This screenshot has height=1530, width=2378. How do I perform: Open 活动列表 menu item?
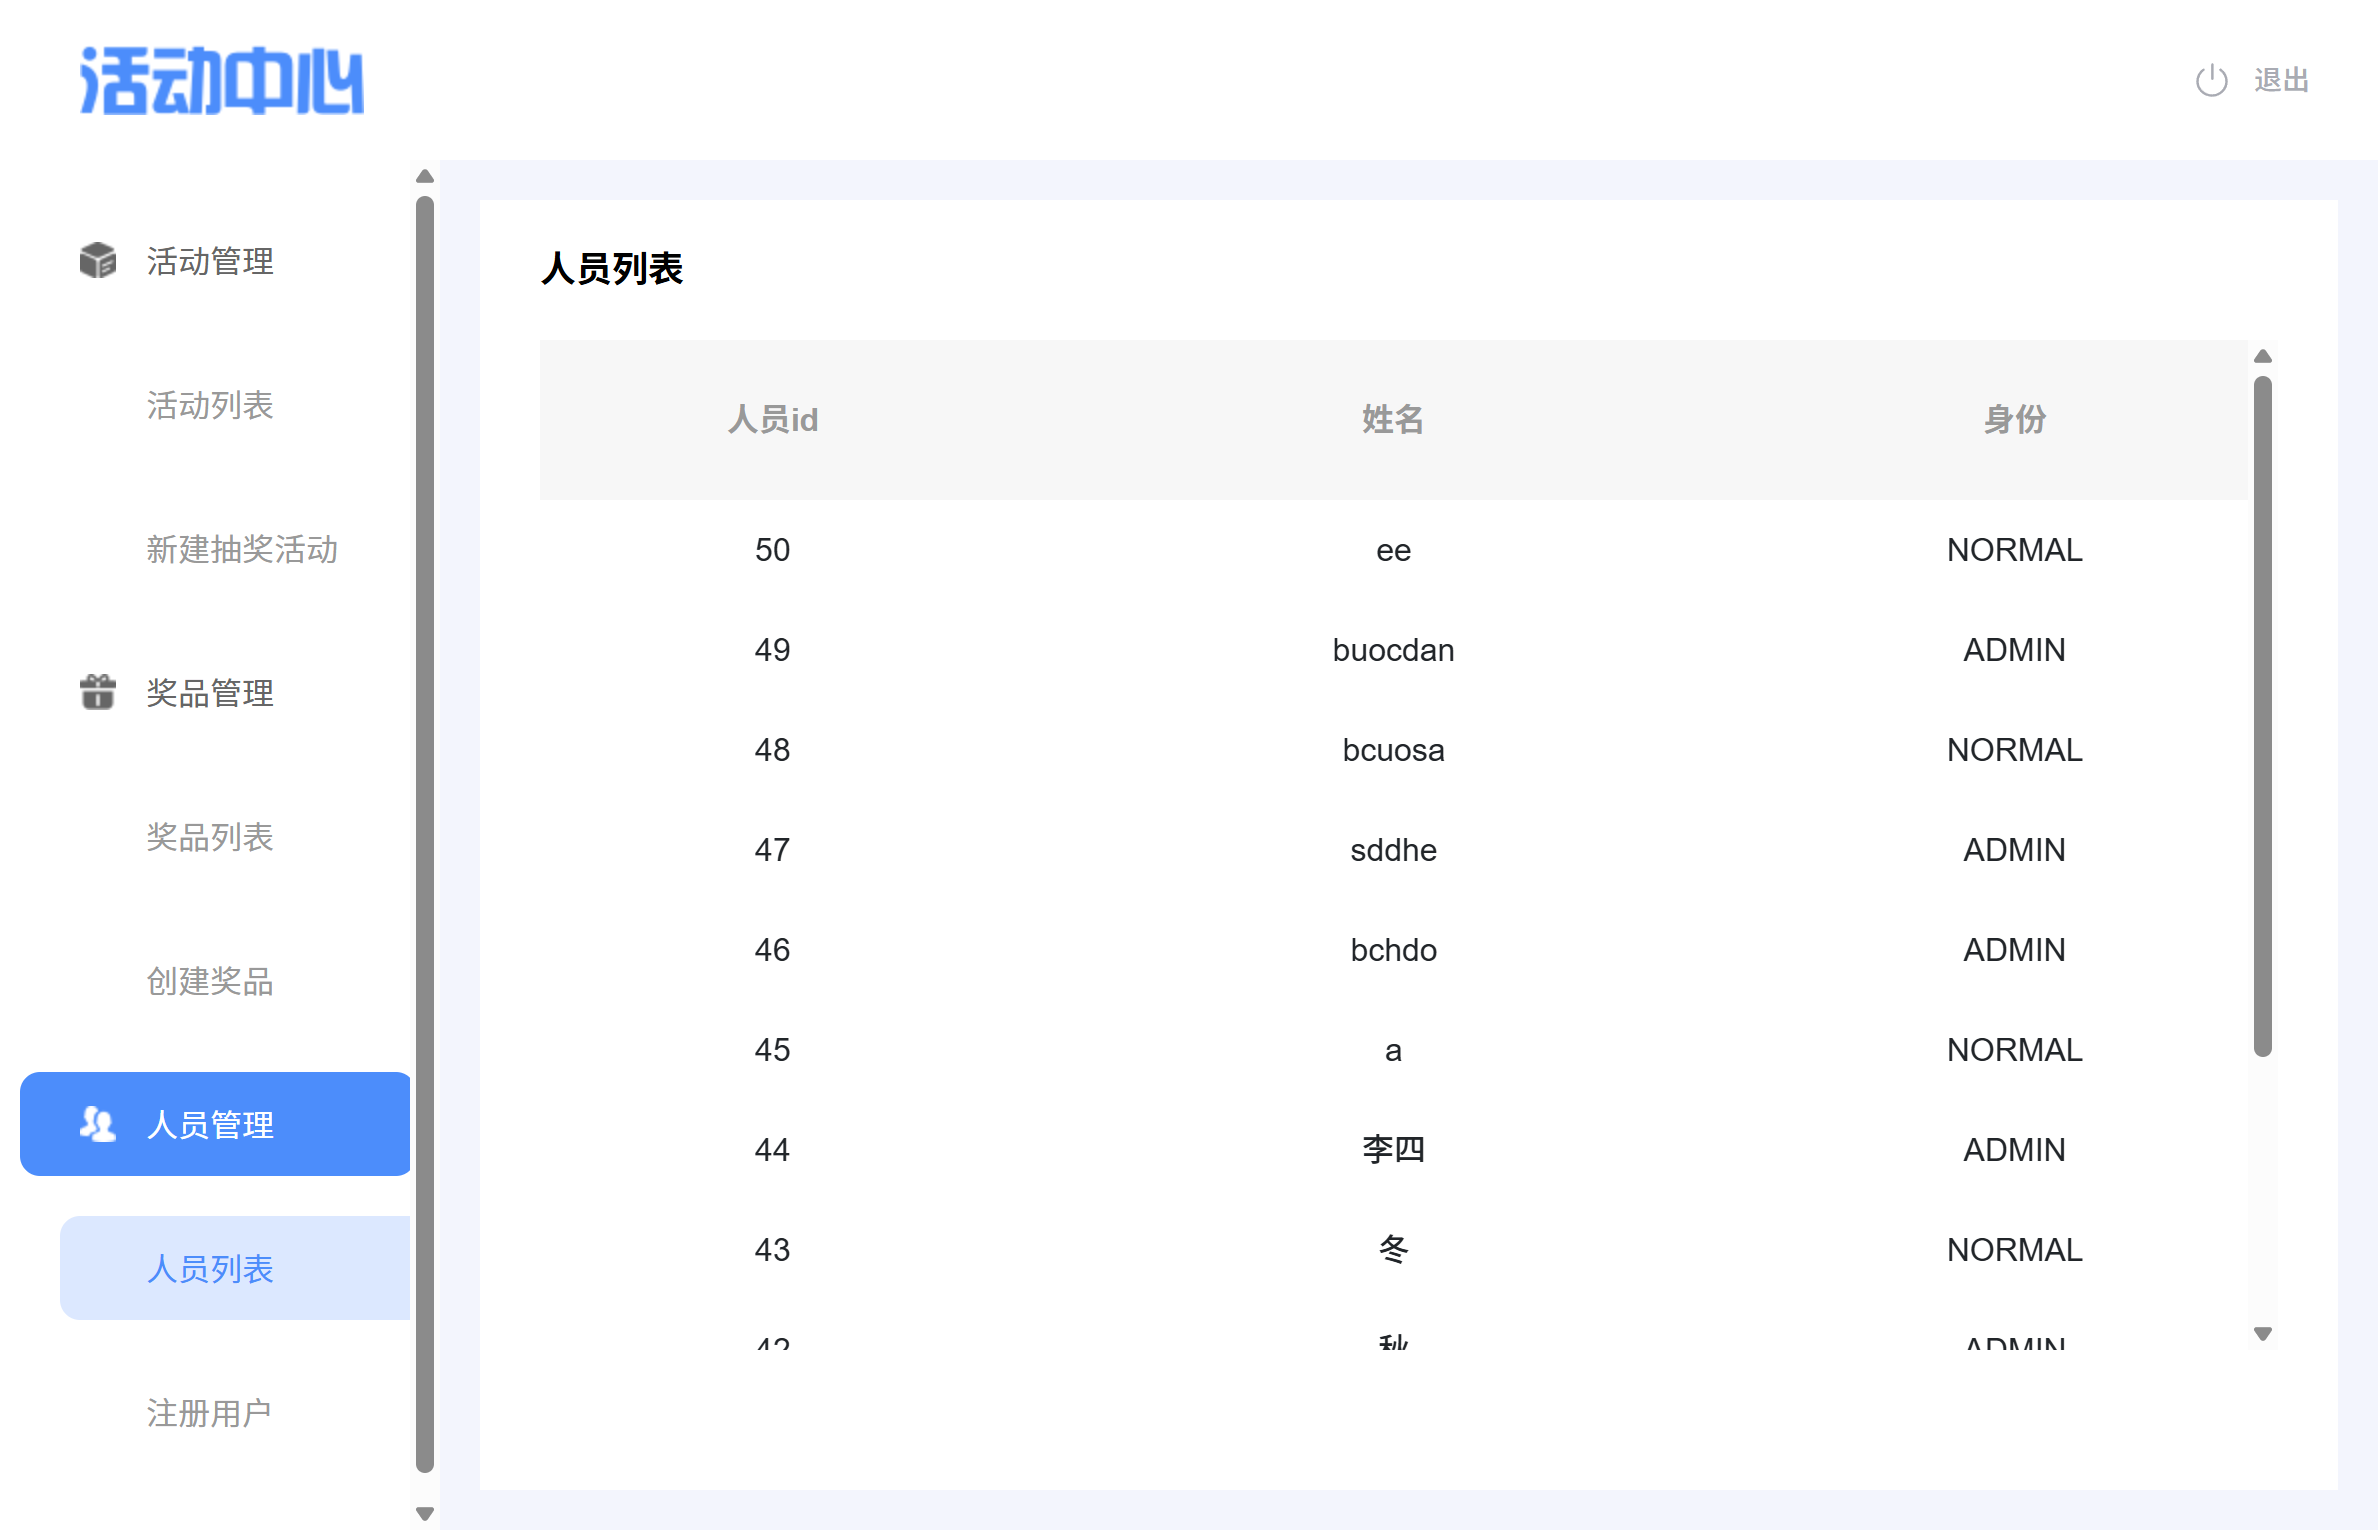[210, 405]
